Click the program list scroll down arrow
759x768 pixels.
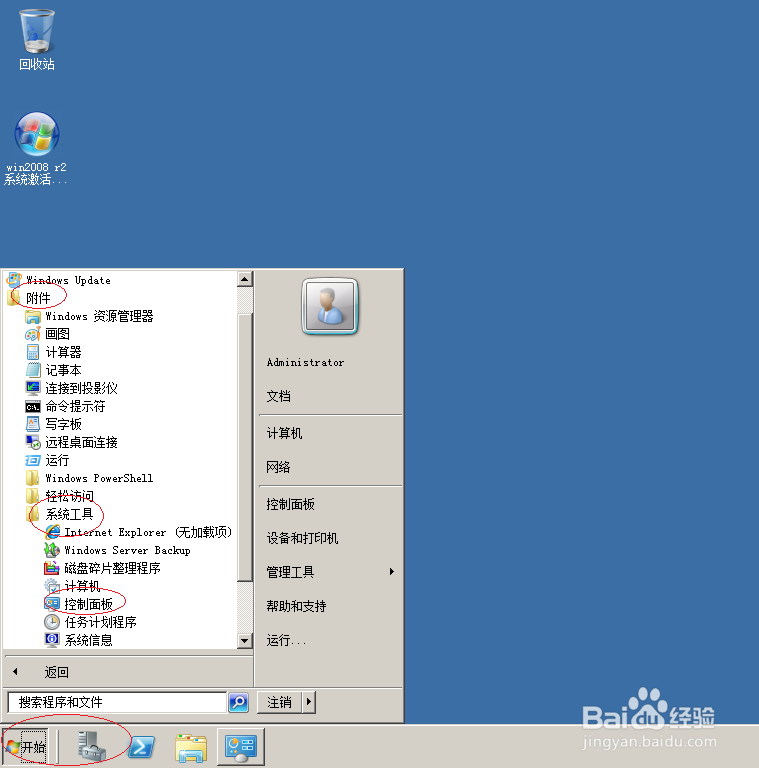pyautogui.click(x=244, y=640)
